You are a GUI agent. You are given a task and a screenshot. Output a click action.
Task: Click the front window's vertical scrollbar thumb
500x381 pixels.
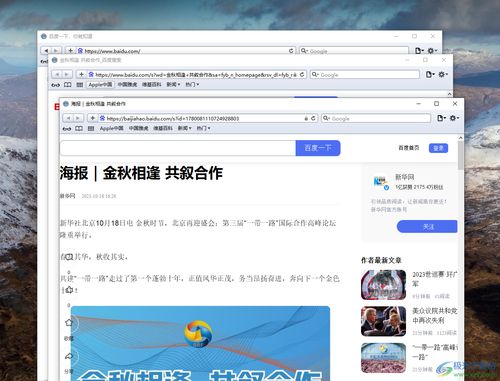pos(460,155)
